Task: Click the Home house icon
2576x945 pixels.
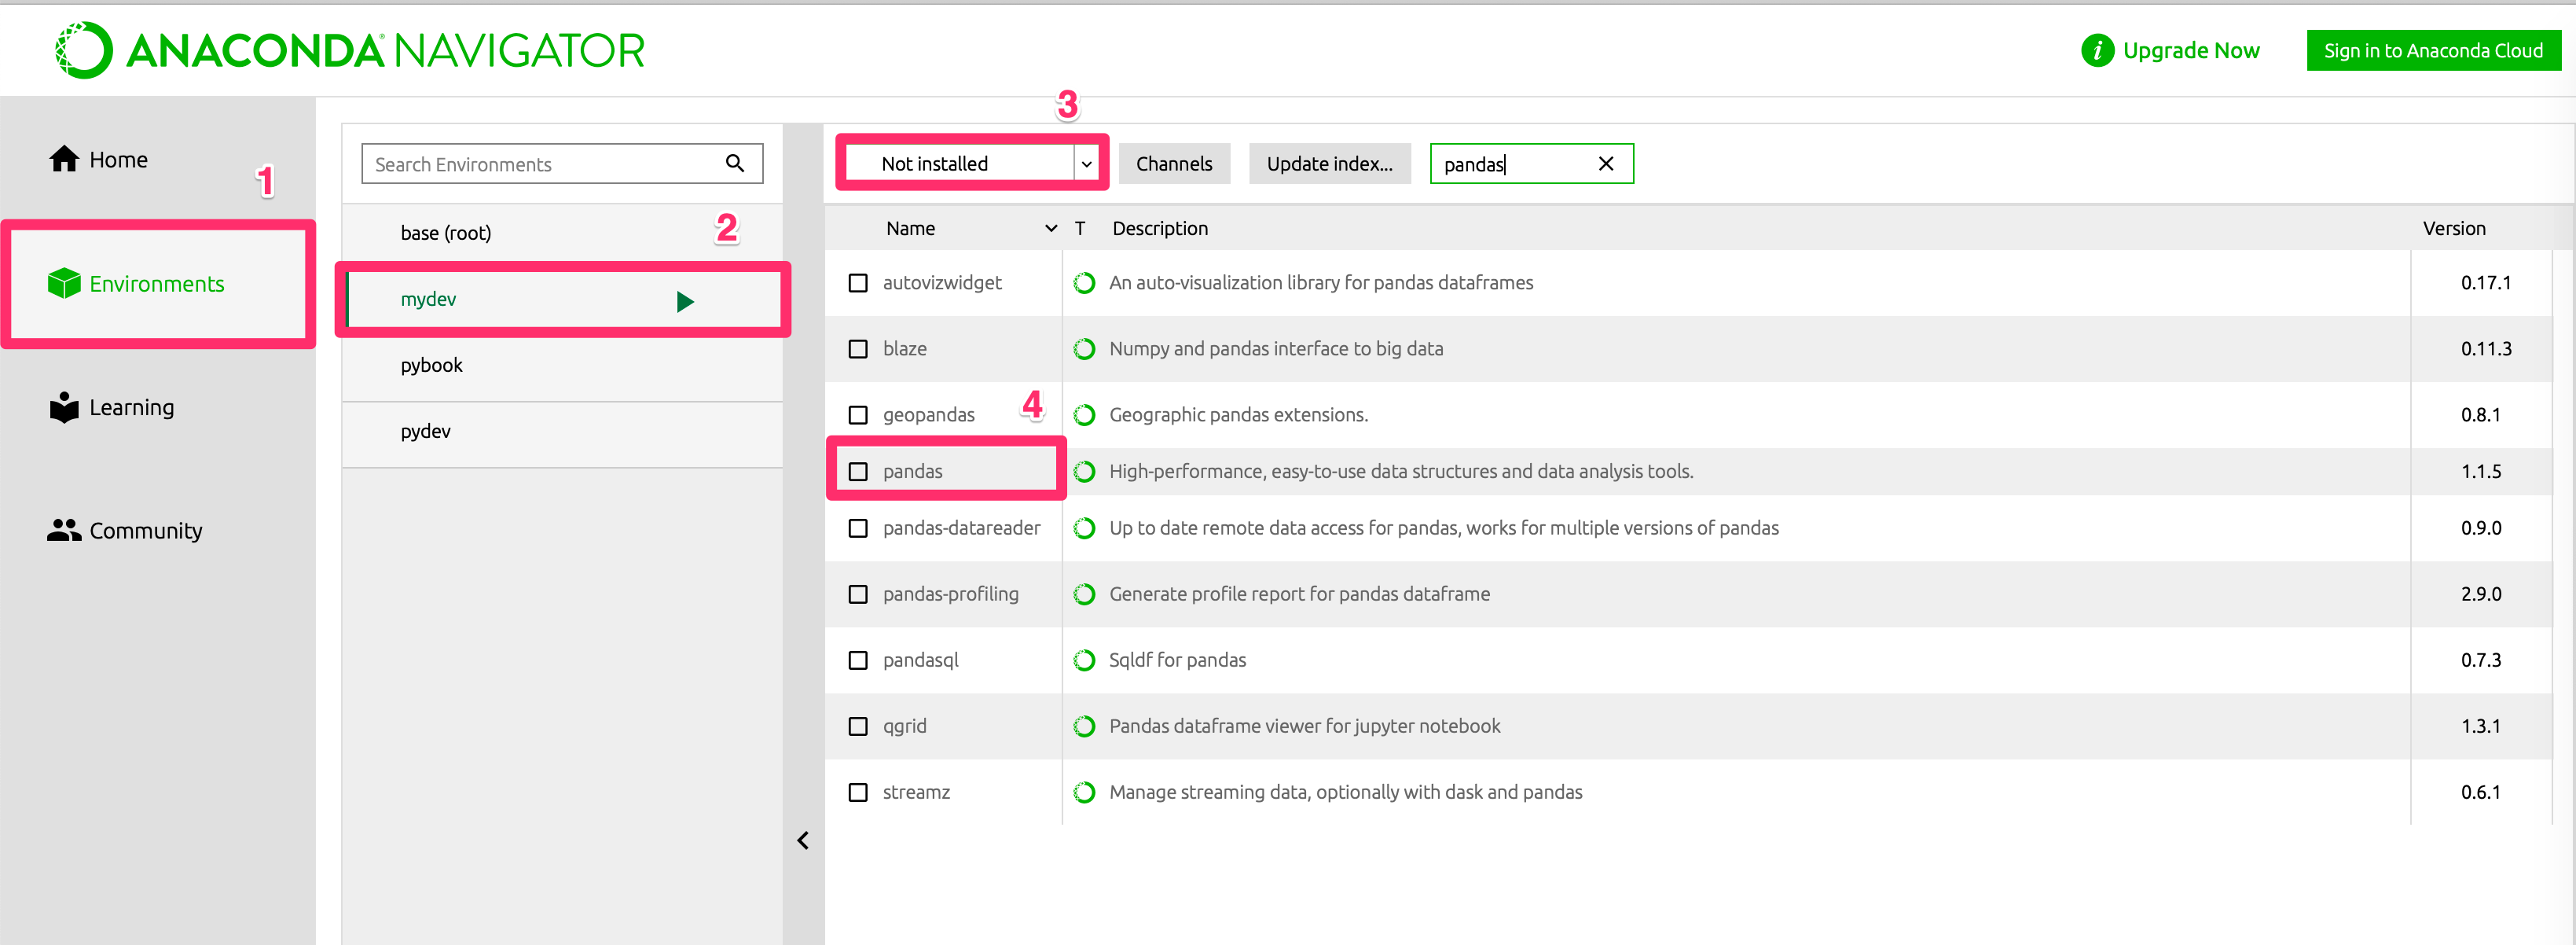Action: pos(64,159)
